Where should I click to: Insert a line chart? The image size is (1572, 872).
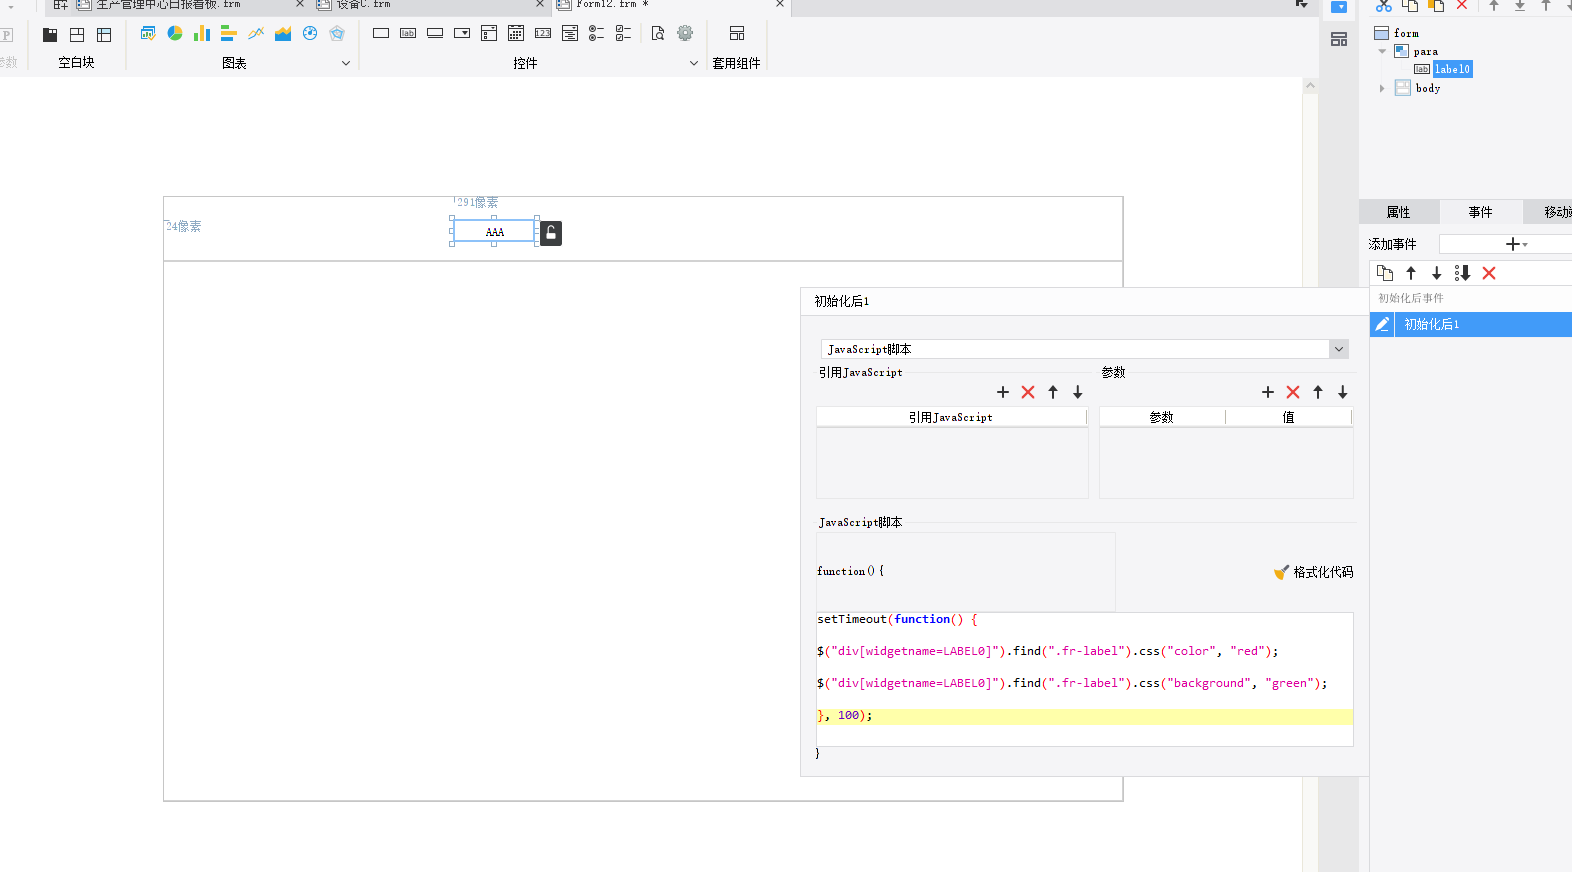click(256, 33)
